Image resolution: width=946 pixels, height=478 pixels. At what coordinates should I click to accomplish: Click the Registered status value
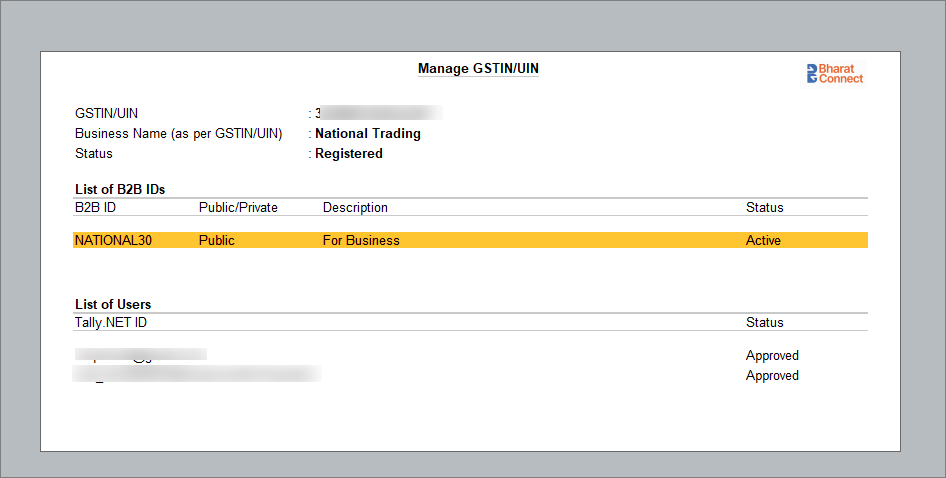click(x=349, y=154)
